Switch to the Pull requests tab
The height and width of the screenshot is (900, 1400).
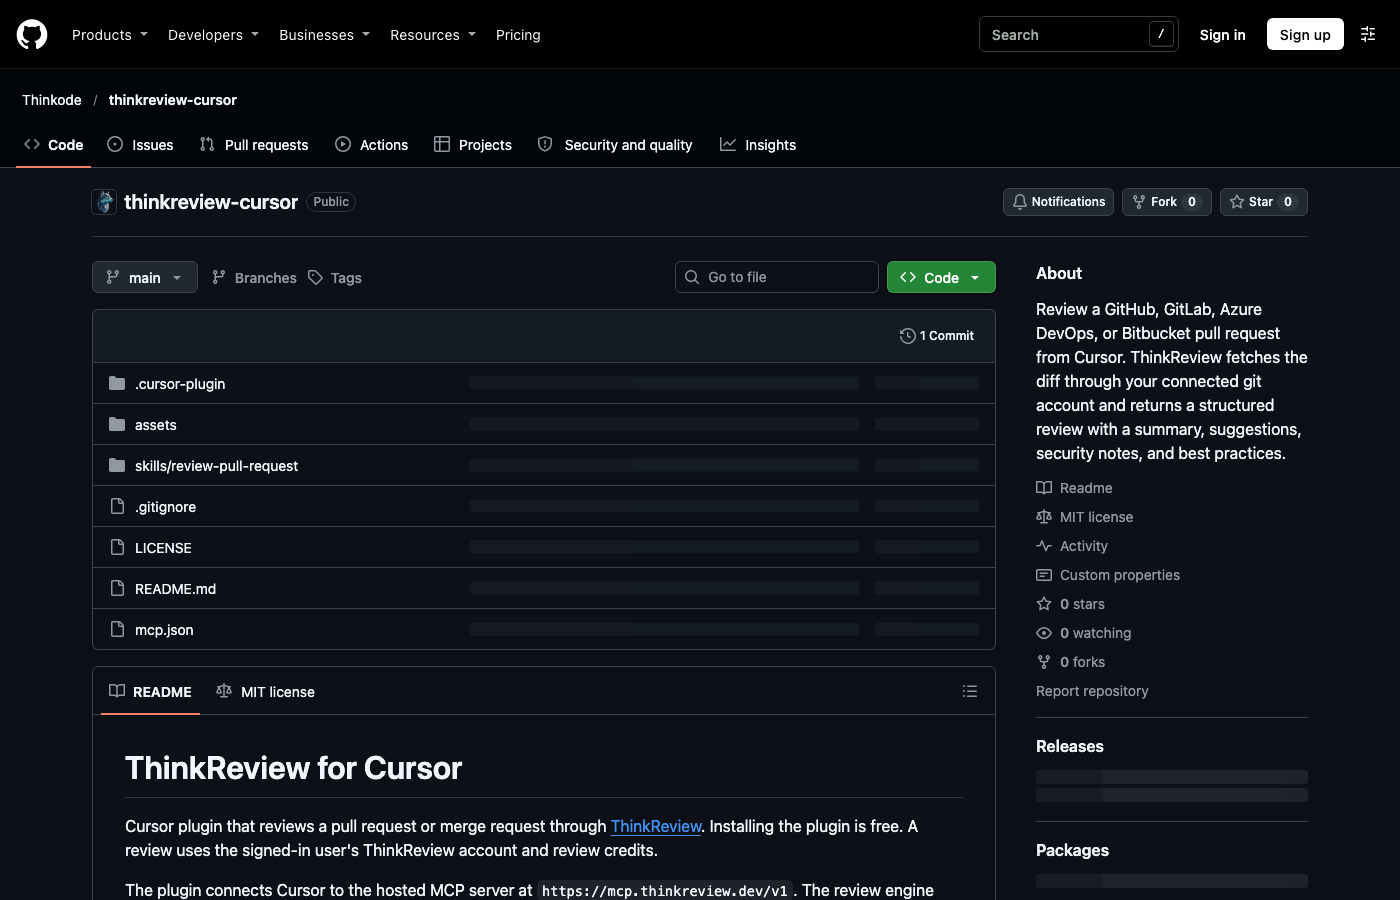pyautogui.click(x=254, y=145)
